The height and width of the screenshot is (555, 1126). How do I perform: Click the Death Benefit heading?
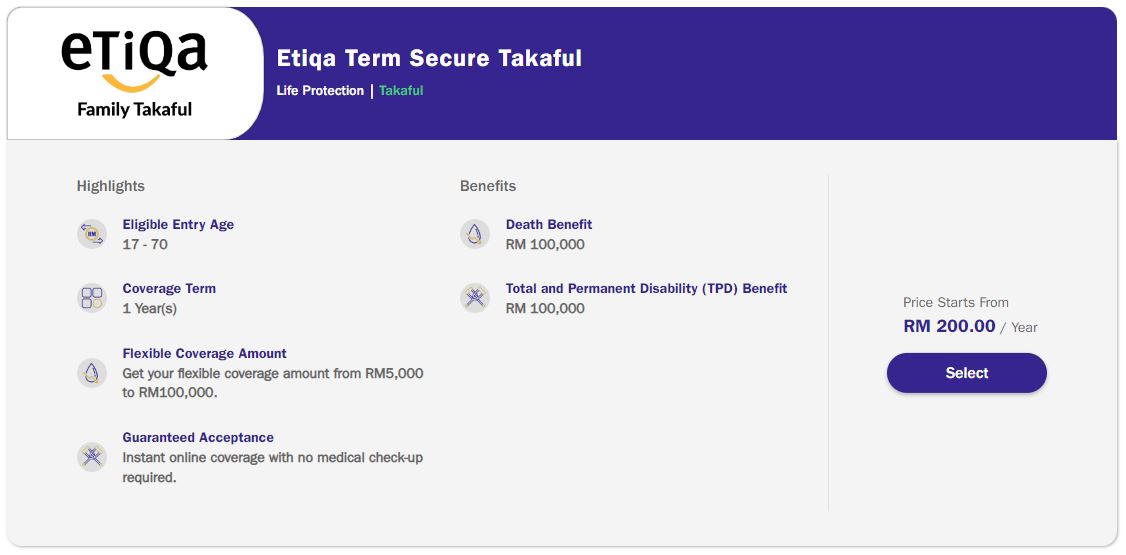tap(549, 225)
